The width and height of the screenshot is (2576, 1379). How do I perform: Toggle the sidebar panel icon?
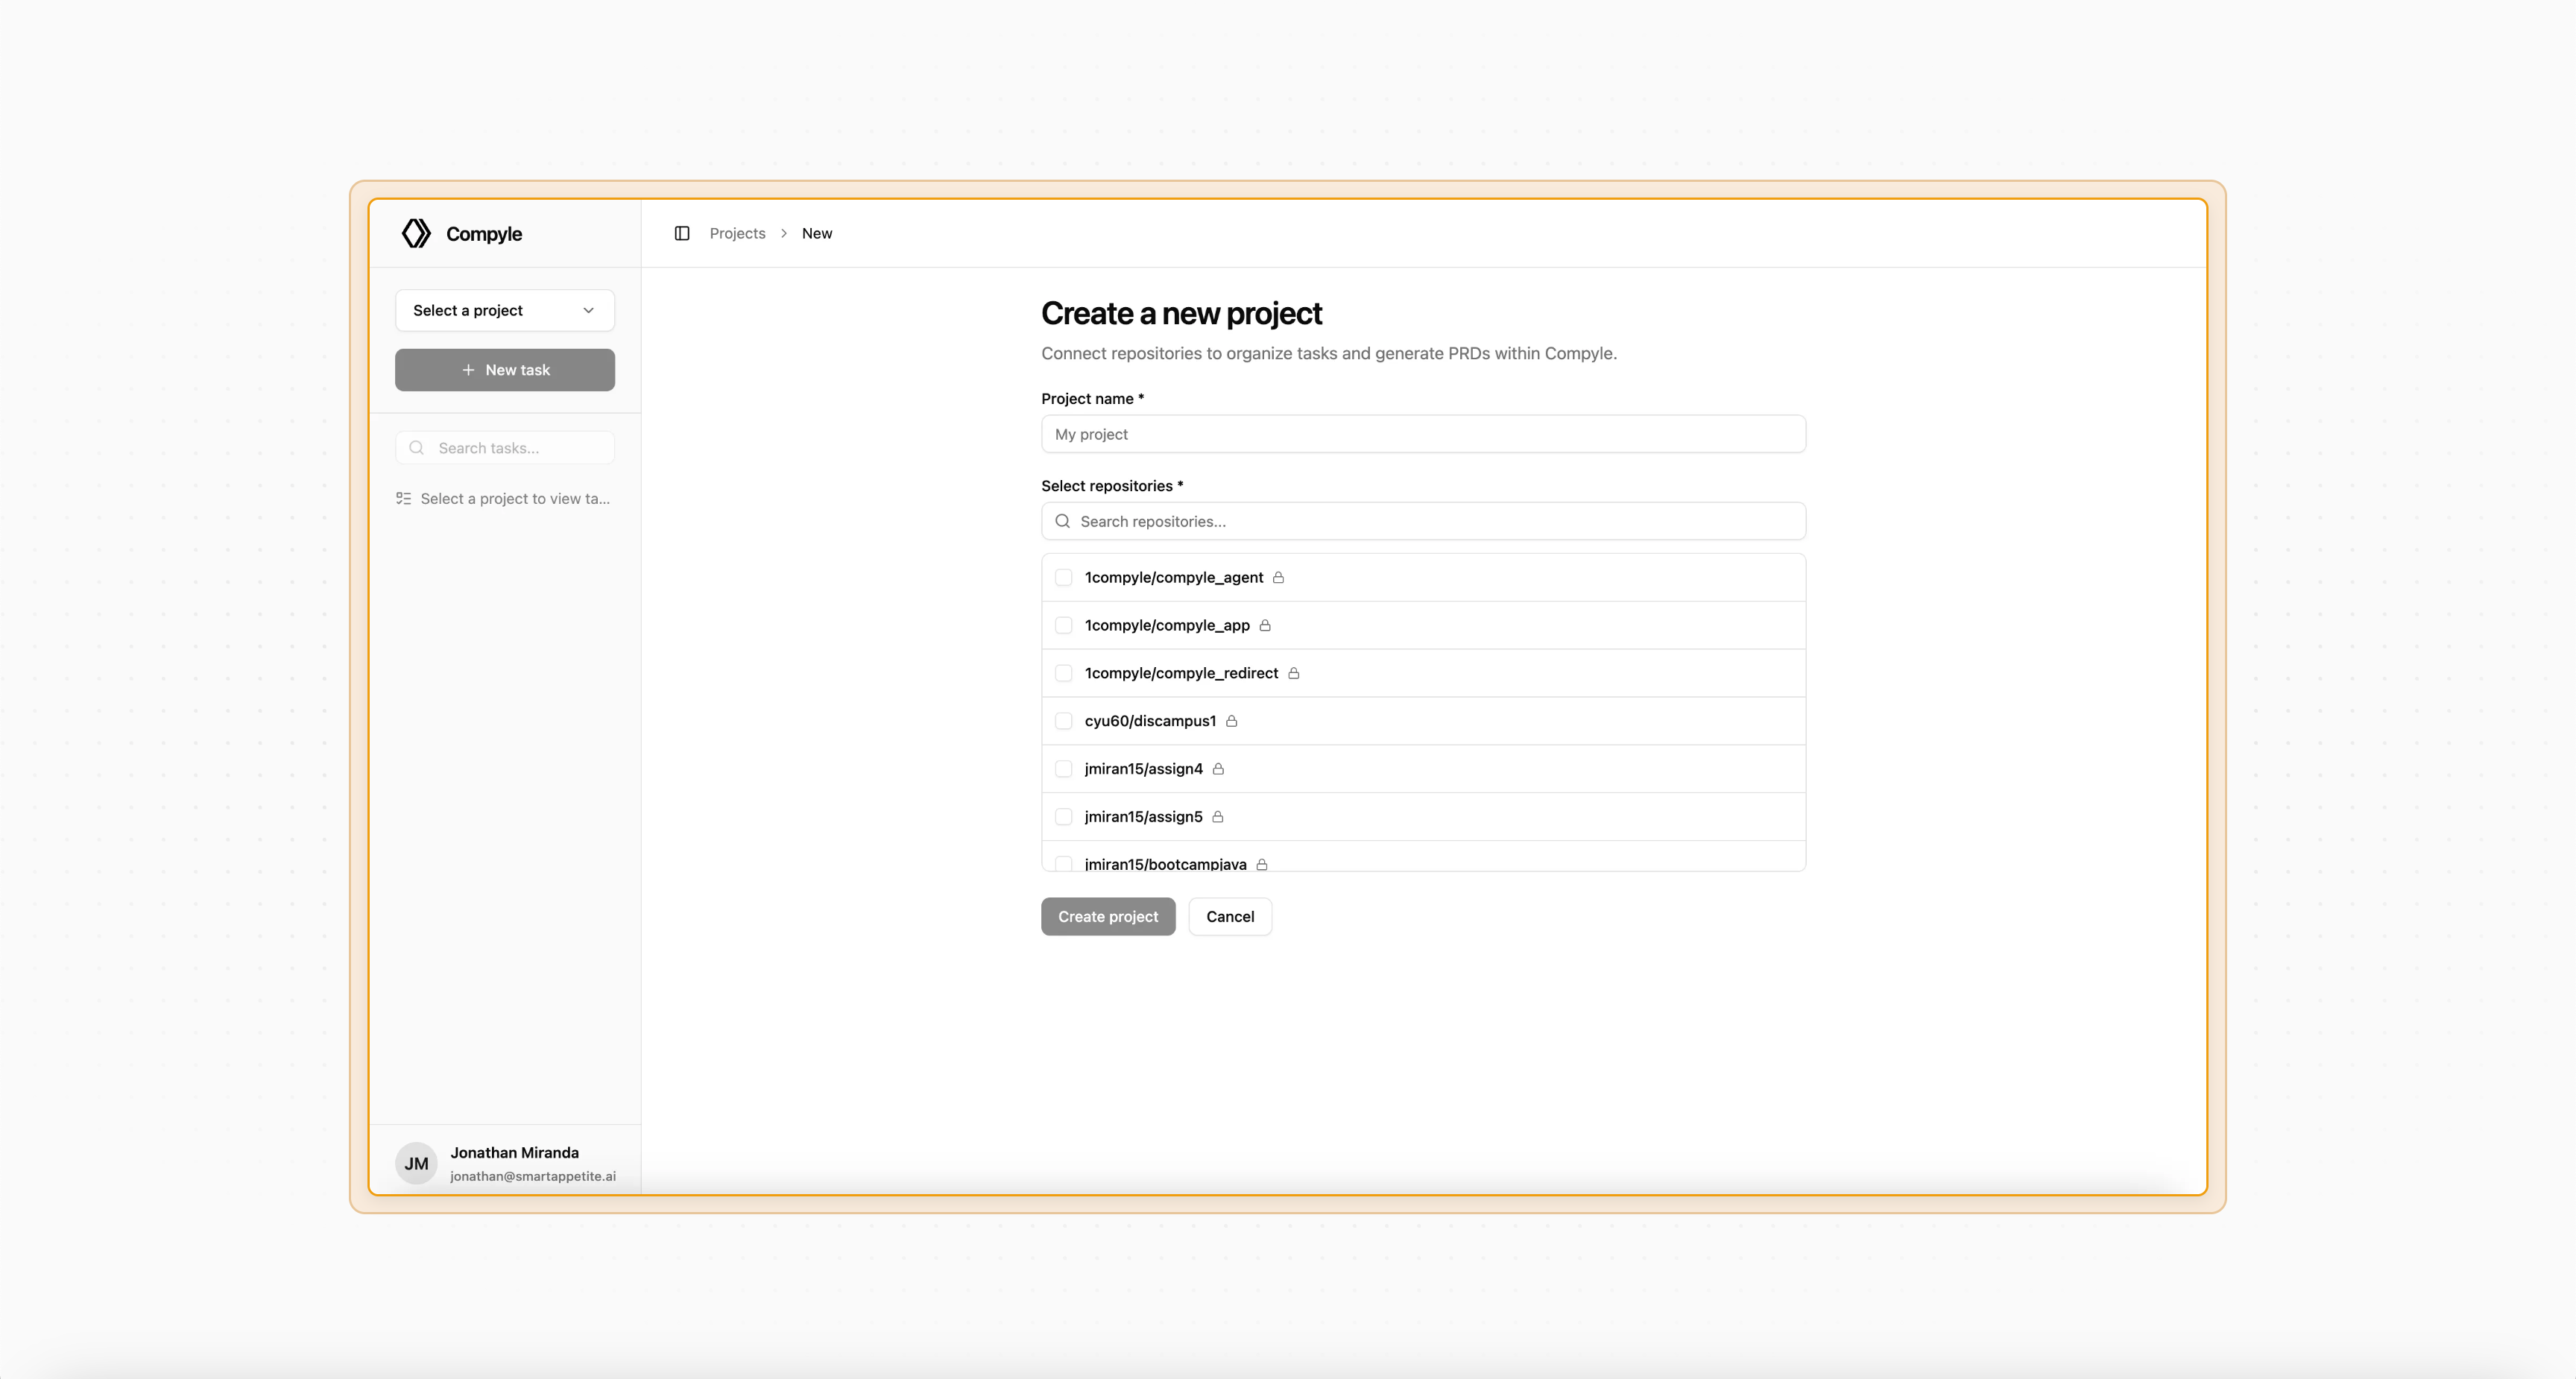pyautogui.click(x=682, y=233)
